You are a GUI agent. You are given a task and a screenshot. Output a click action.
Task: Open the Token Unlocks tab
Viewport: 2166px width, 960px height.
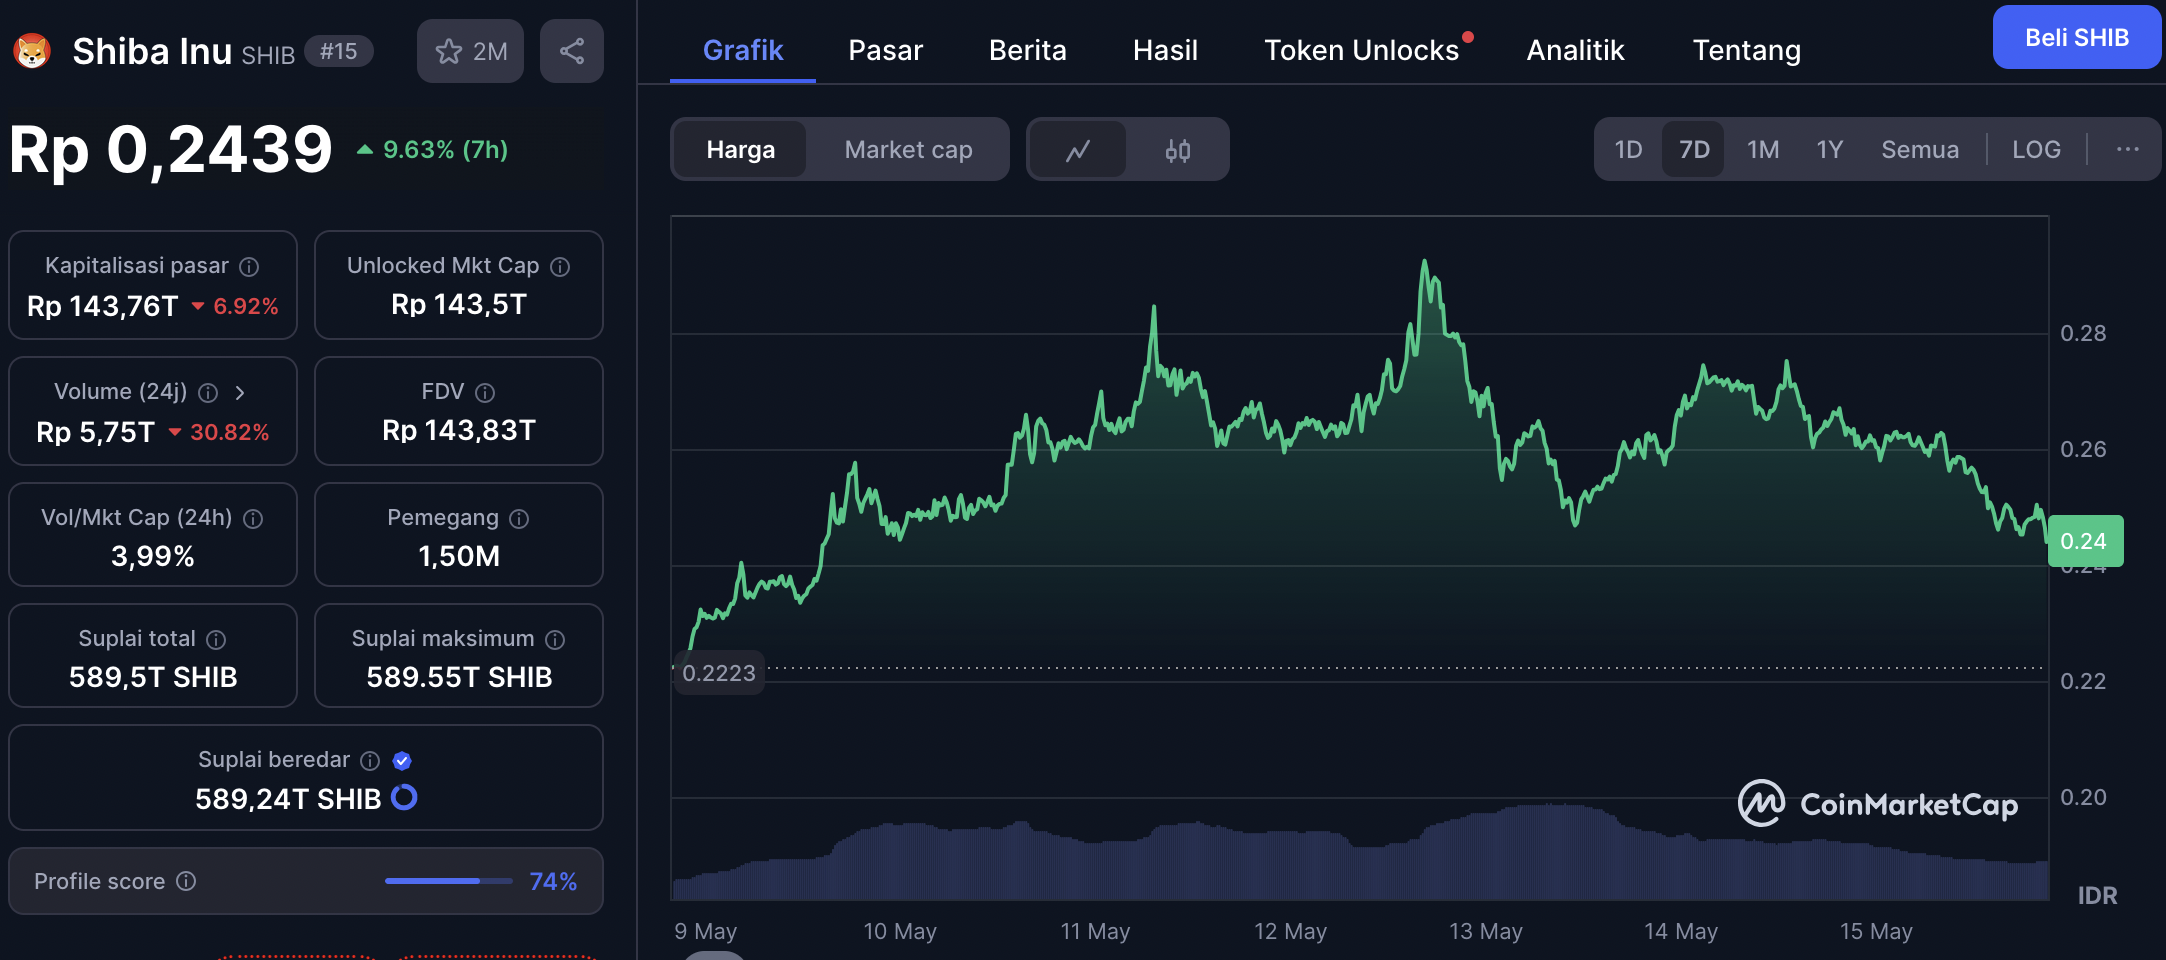[x=1360, y=50]
